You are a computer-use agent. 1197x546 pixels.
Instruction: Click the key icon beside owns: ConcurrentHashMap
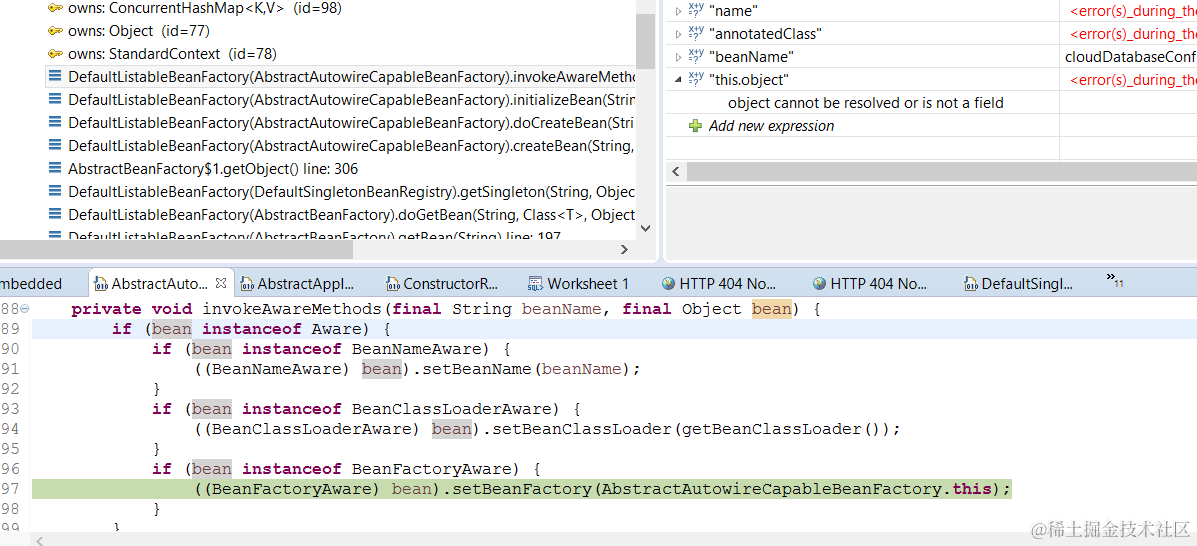pyautogui.click(x=54, y=8)
